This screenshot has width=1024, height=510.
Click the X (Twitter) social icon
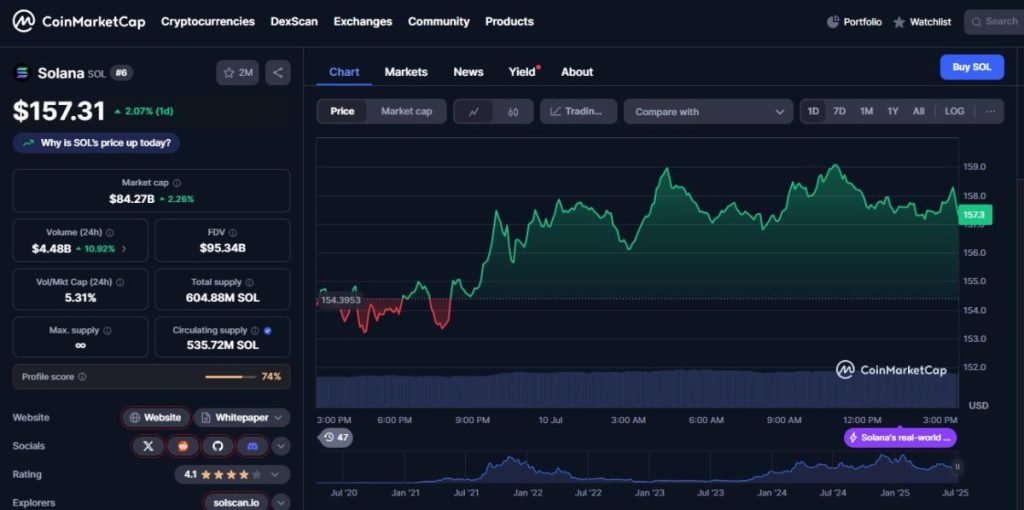pos(148,446)
